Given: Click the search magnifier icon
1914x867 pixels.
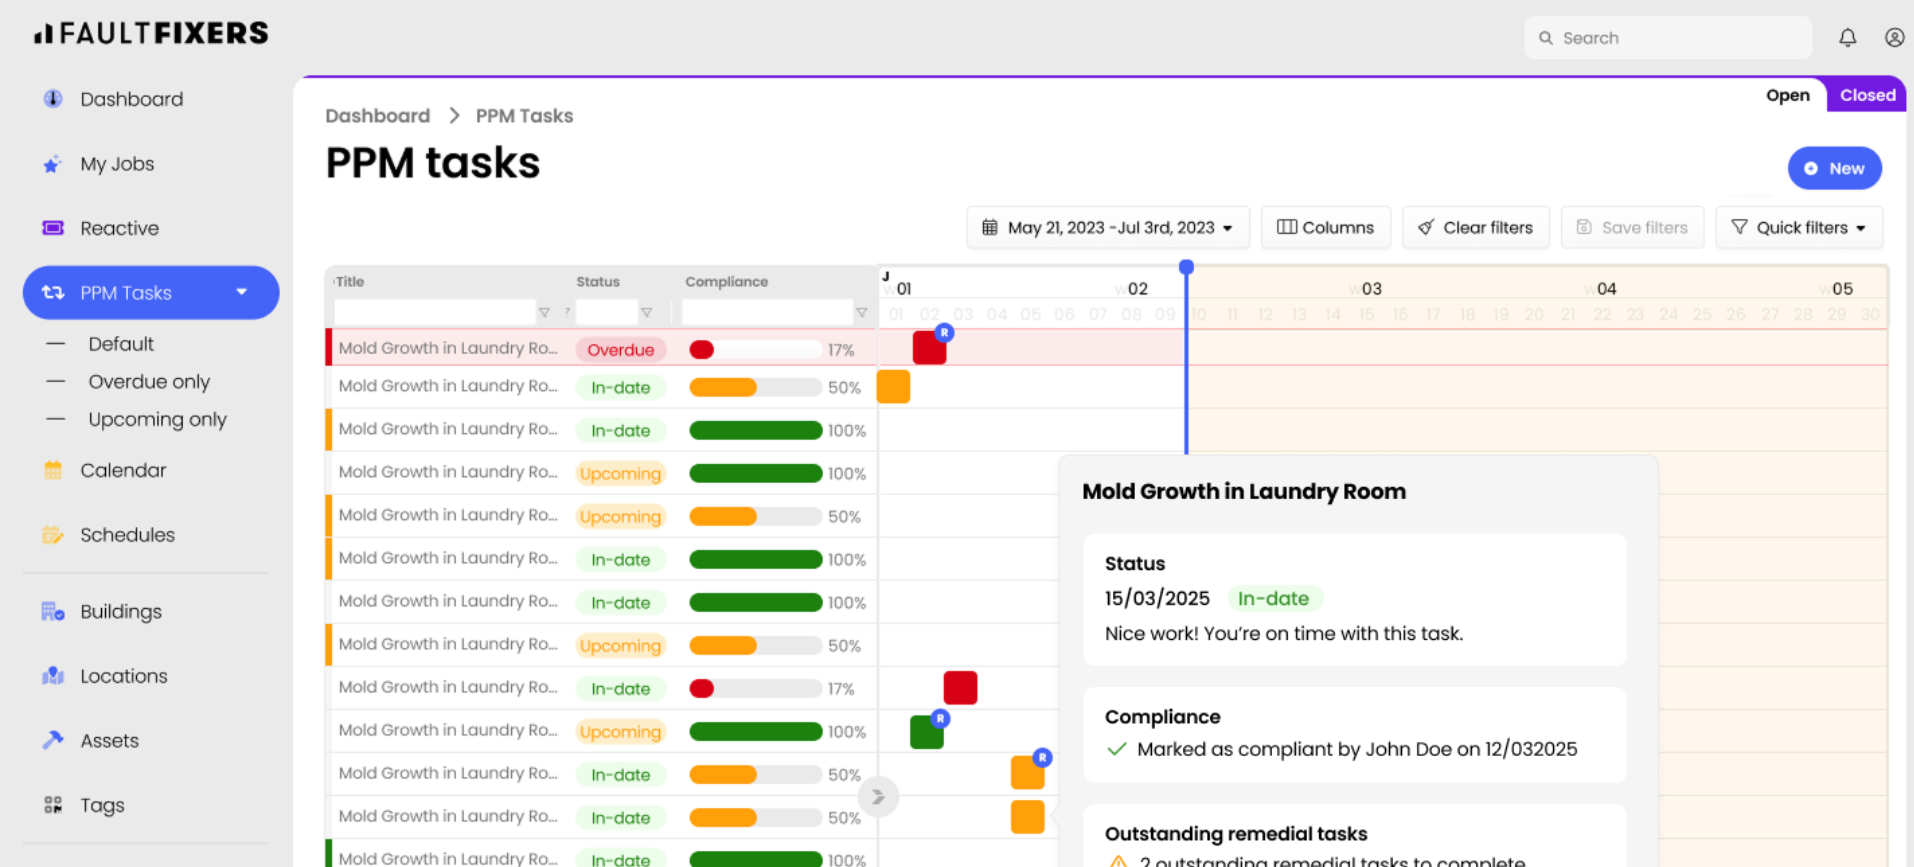Looking at the screenshot, I should coord(1546,38).
